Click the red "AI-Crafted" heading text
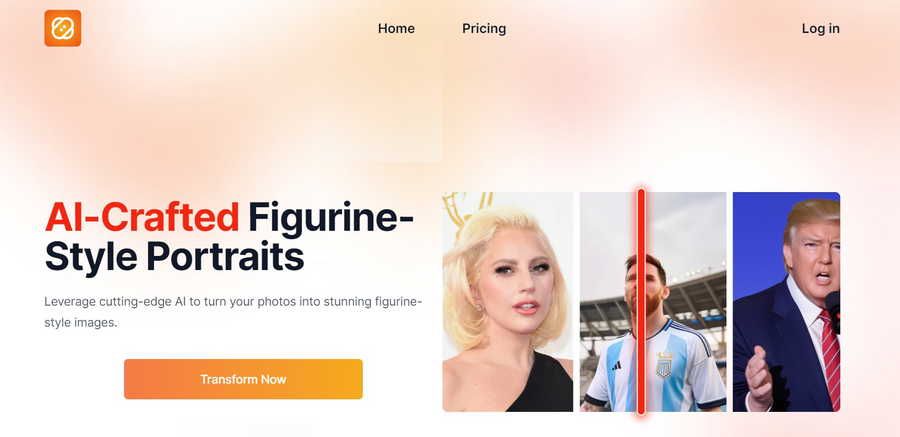The height and width of the screenshot is (437, 900). [x=142, y=218]
